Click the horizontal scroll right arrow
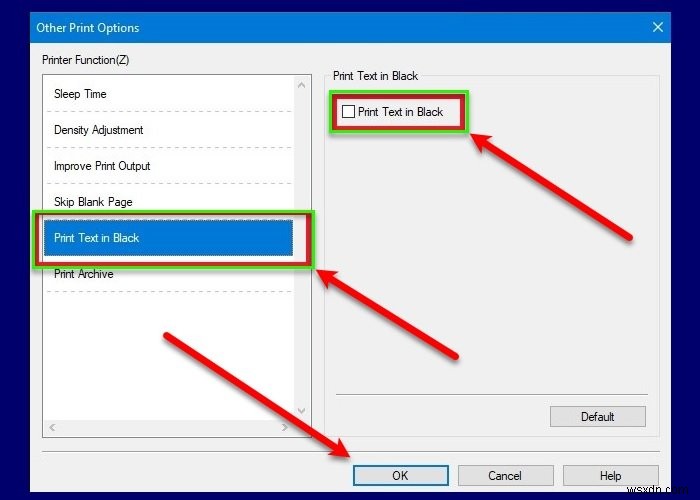The image size is (700, 500). pos(284,427)
